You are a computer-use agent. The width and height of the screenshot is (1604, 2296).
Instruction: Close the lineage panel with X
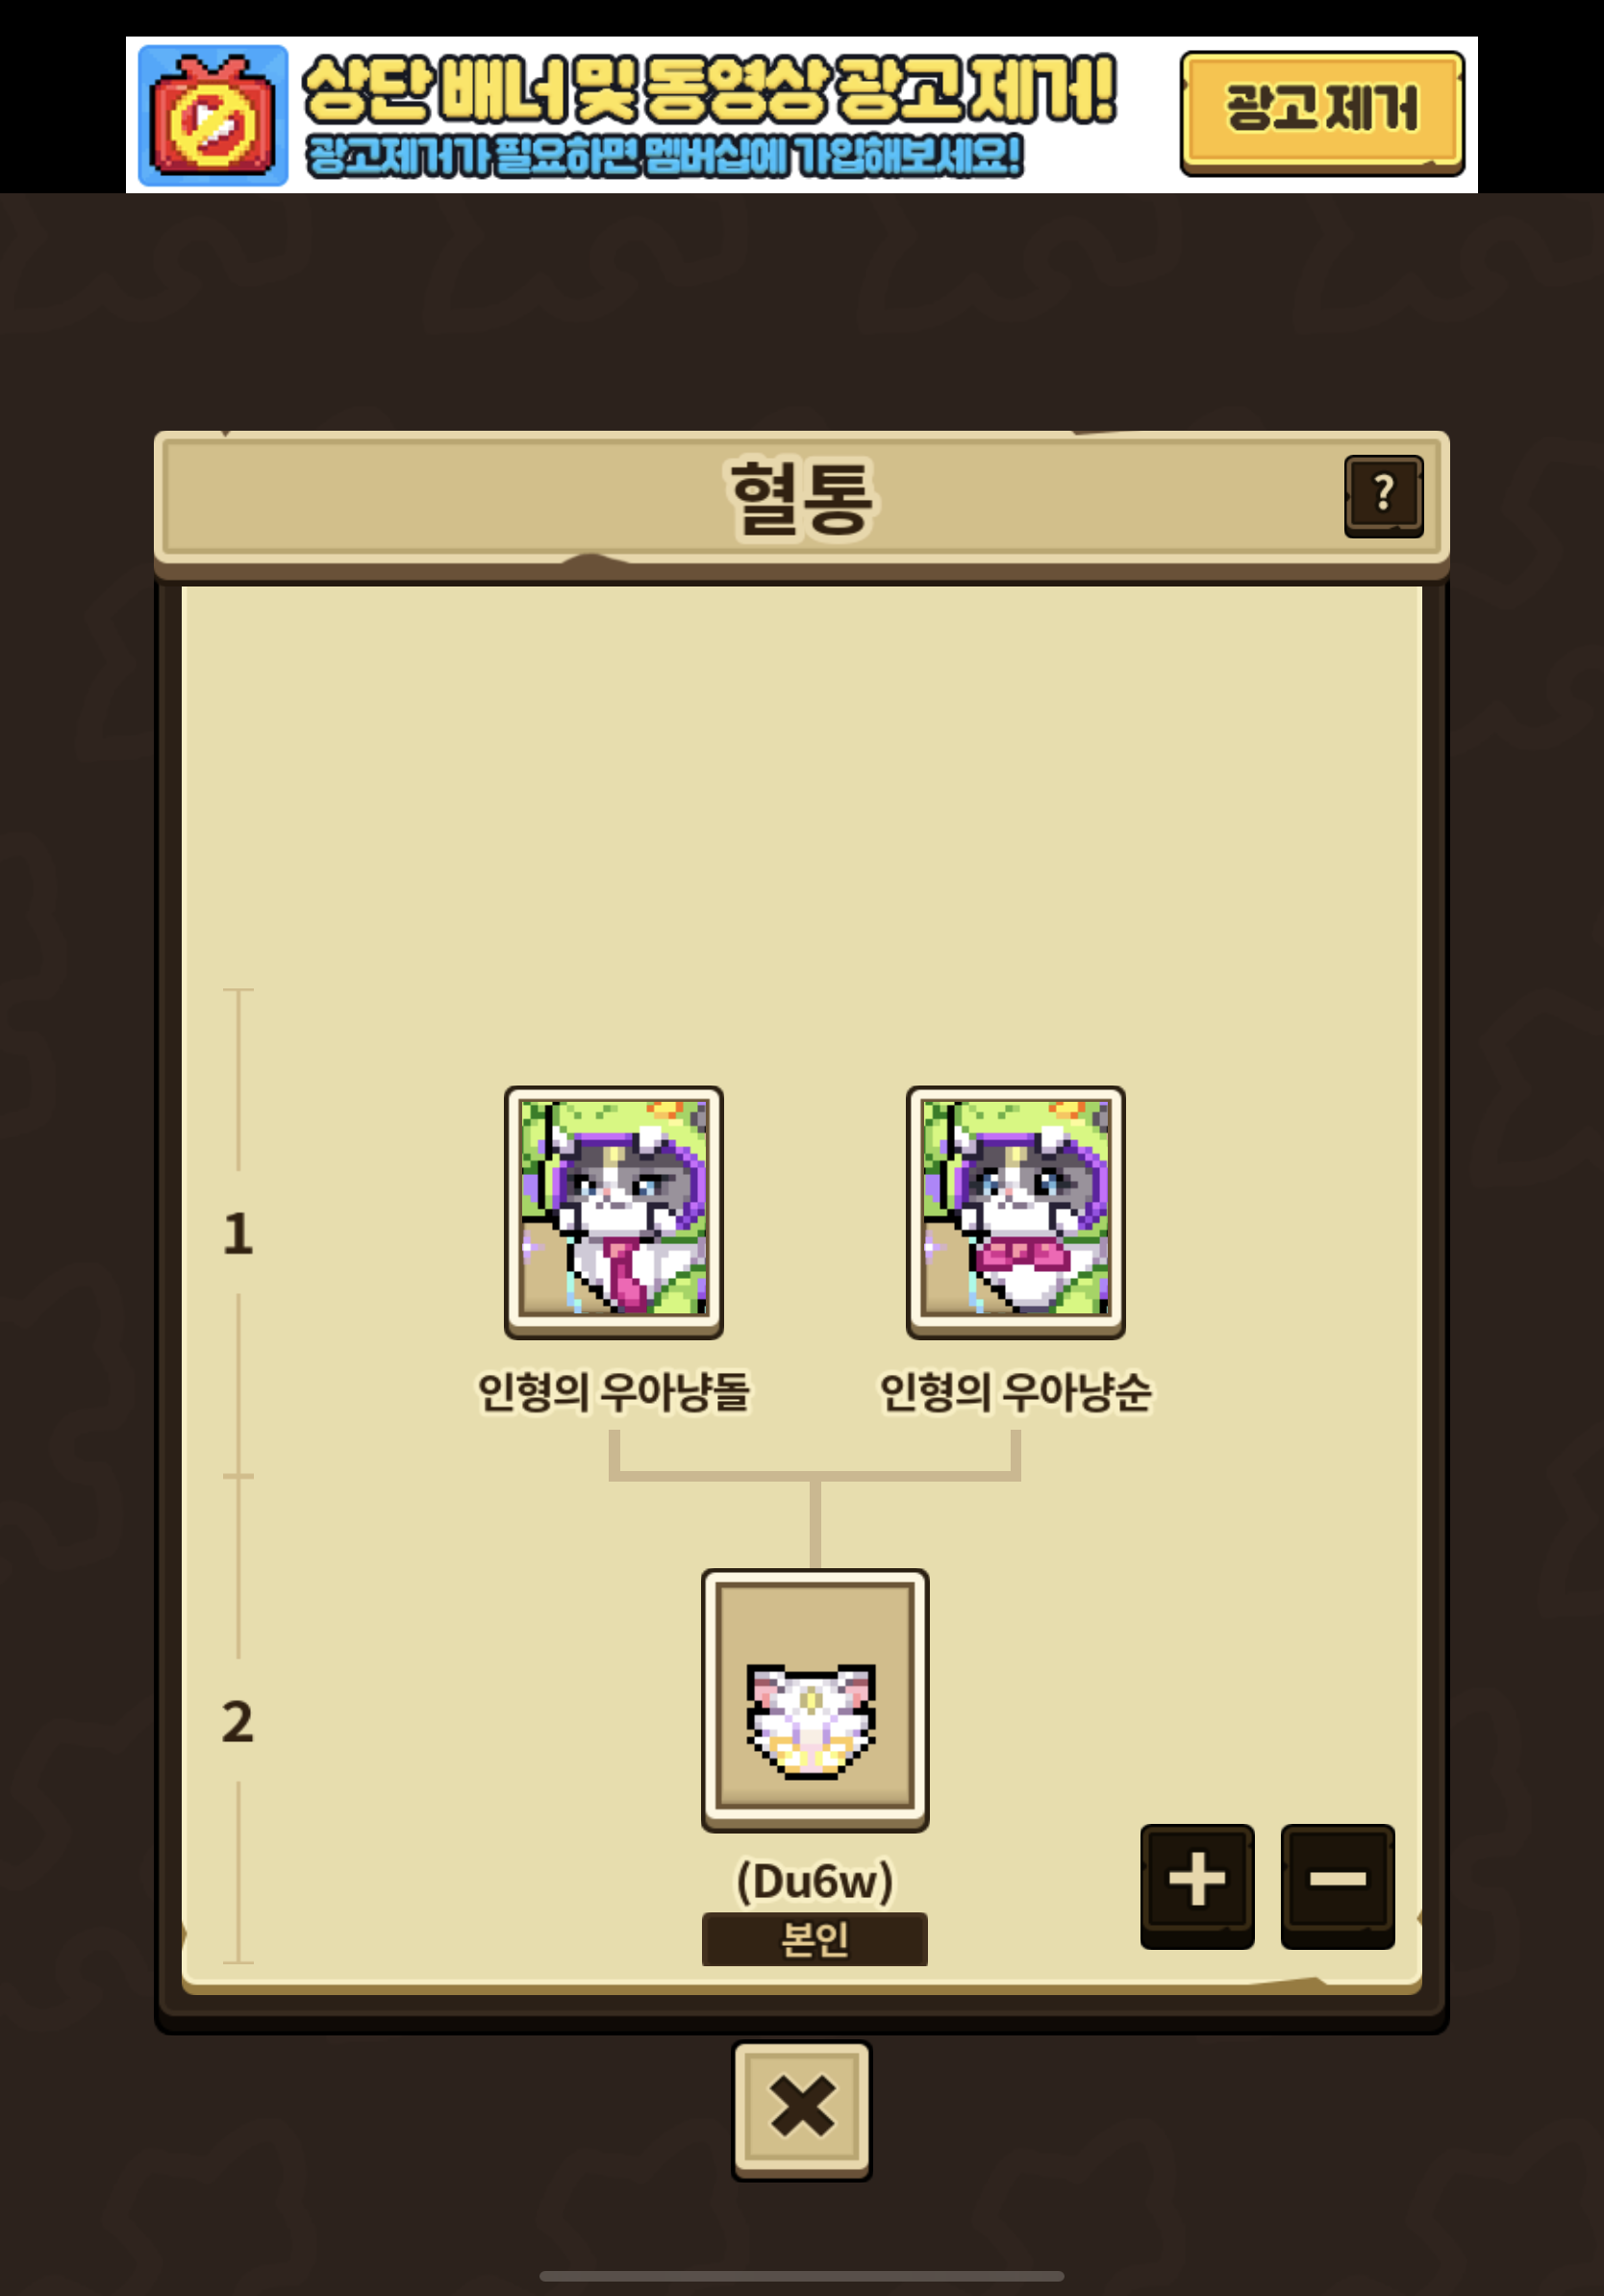pyautogui.click(x=802, y=2110)
